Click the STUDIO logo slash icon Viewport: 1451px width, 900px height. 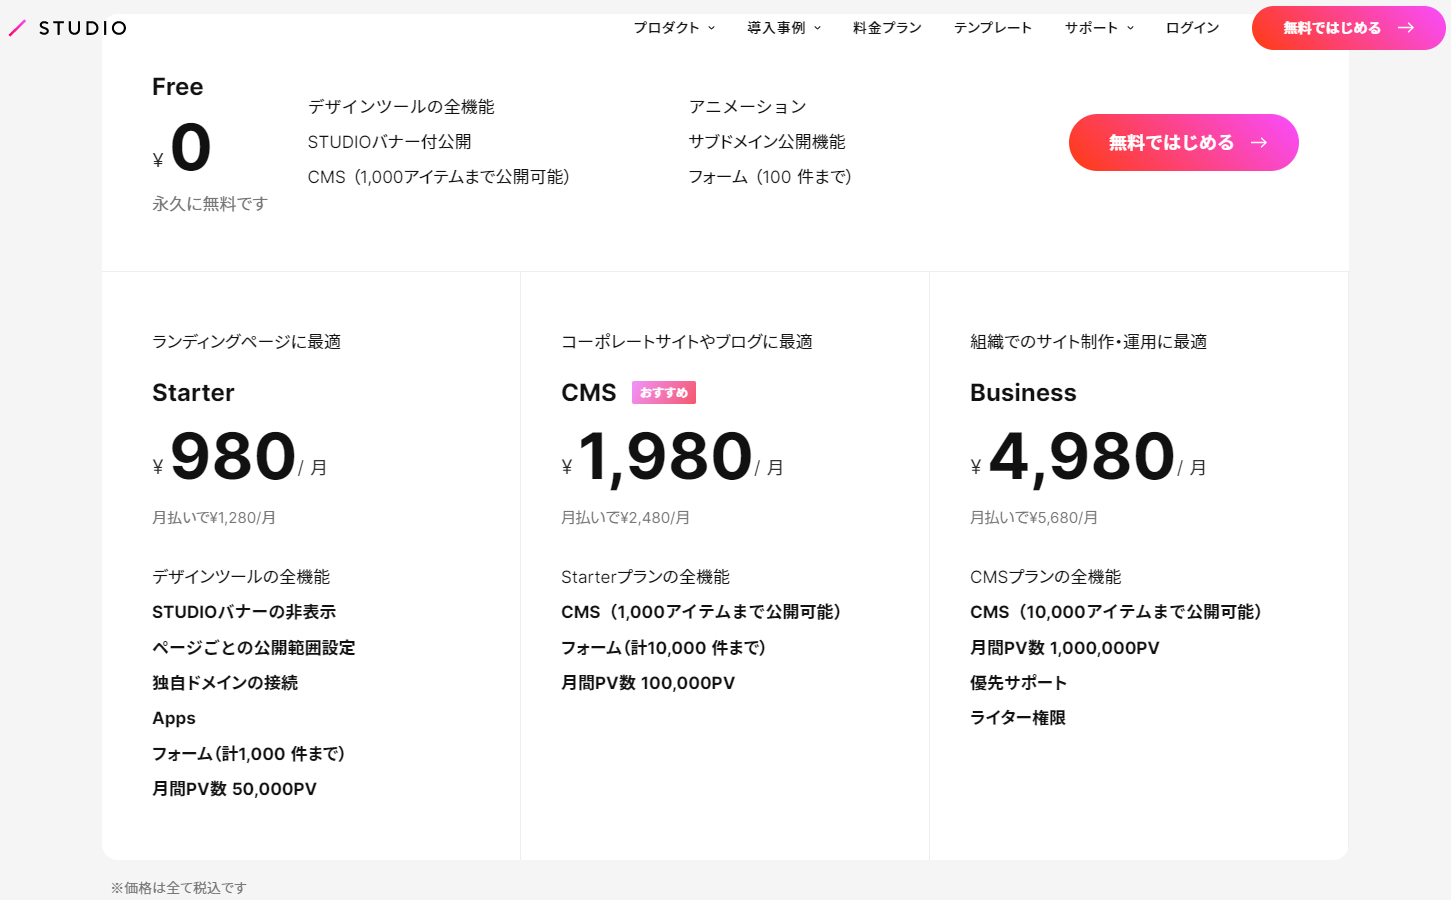pos(17,28)
